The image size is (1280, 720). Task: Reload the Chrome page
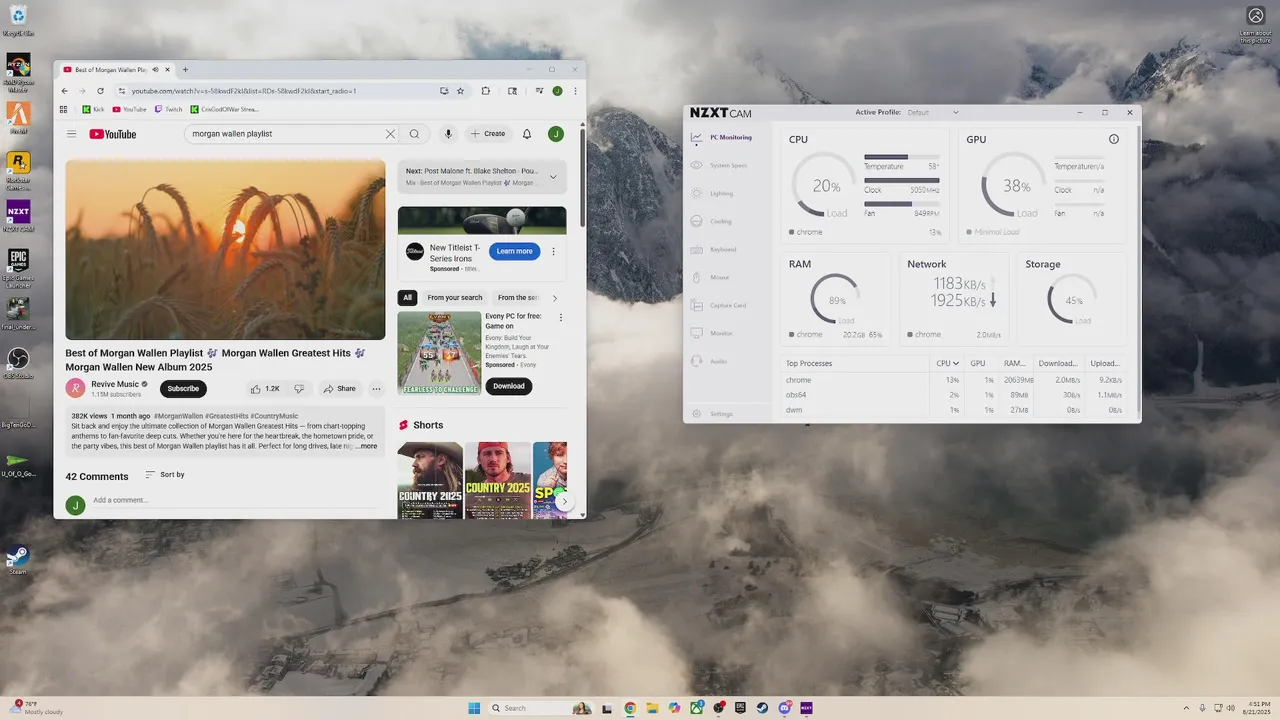click(100, 91)
